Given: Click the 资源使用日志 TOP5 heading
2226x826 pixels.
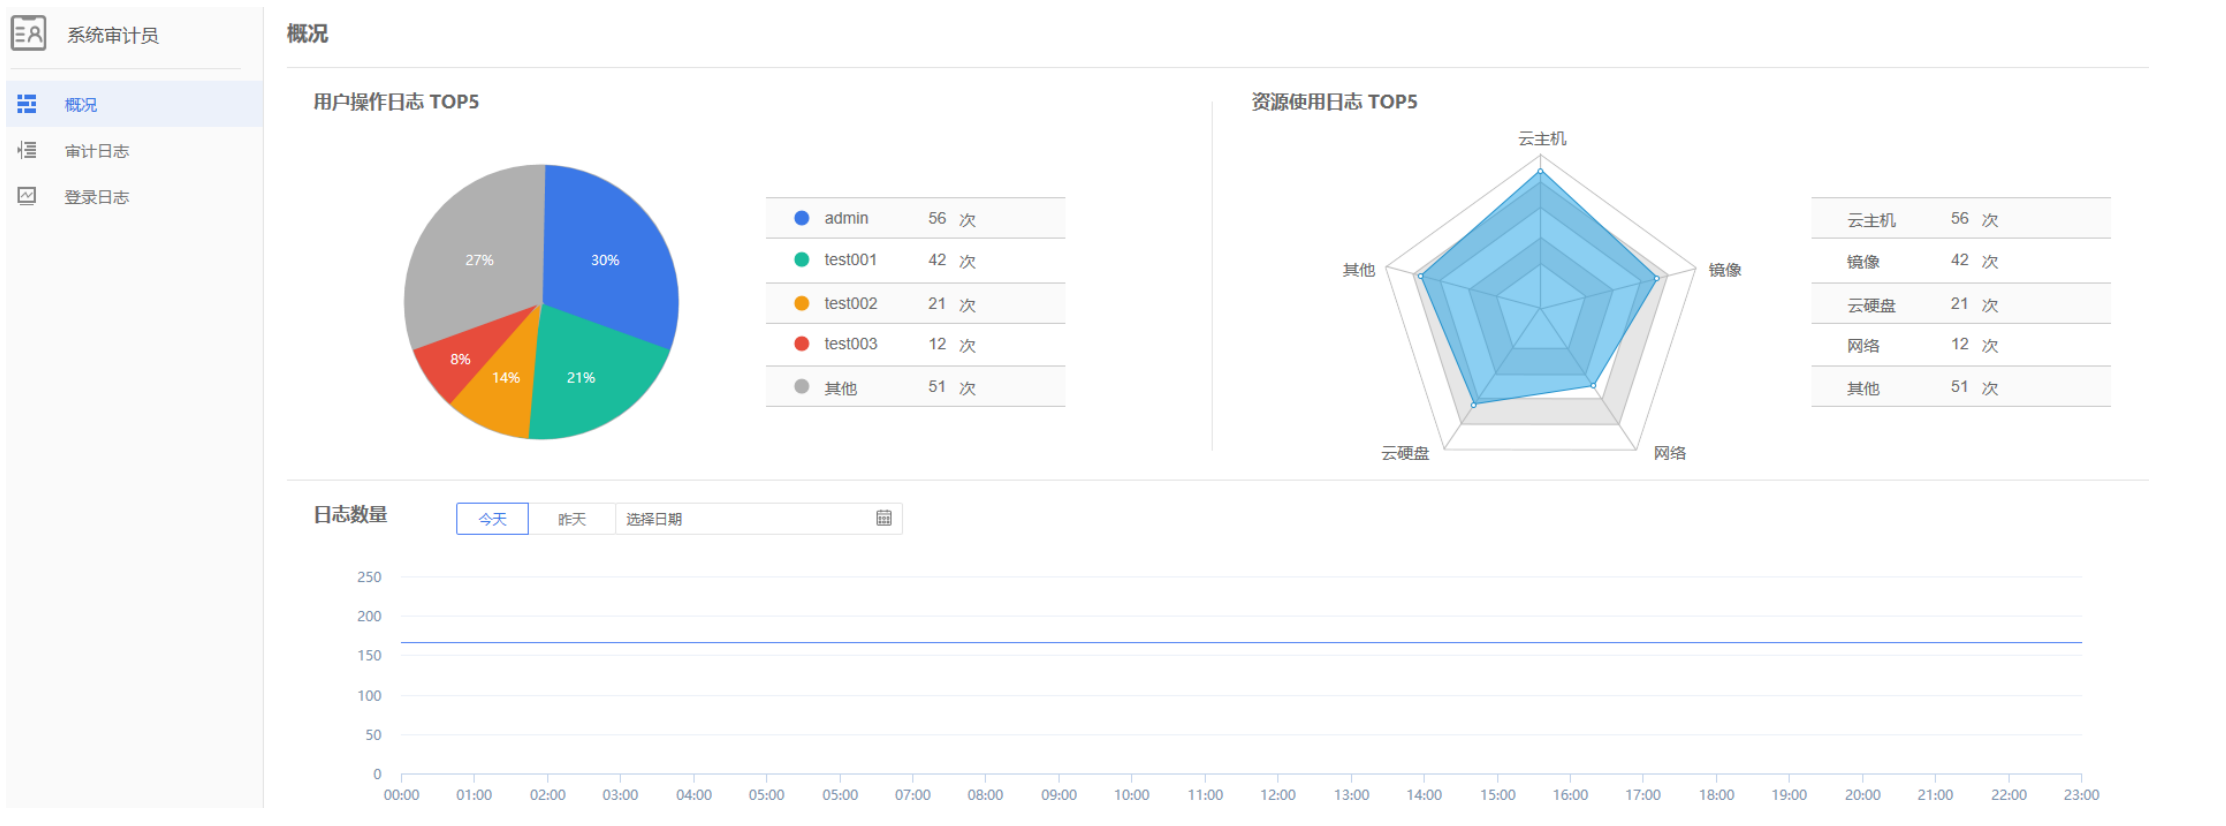Looking at the screenshot, I should click(x=1334, y=102).
